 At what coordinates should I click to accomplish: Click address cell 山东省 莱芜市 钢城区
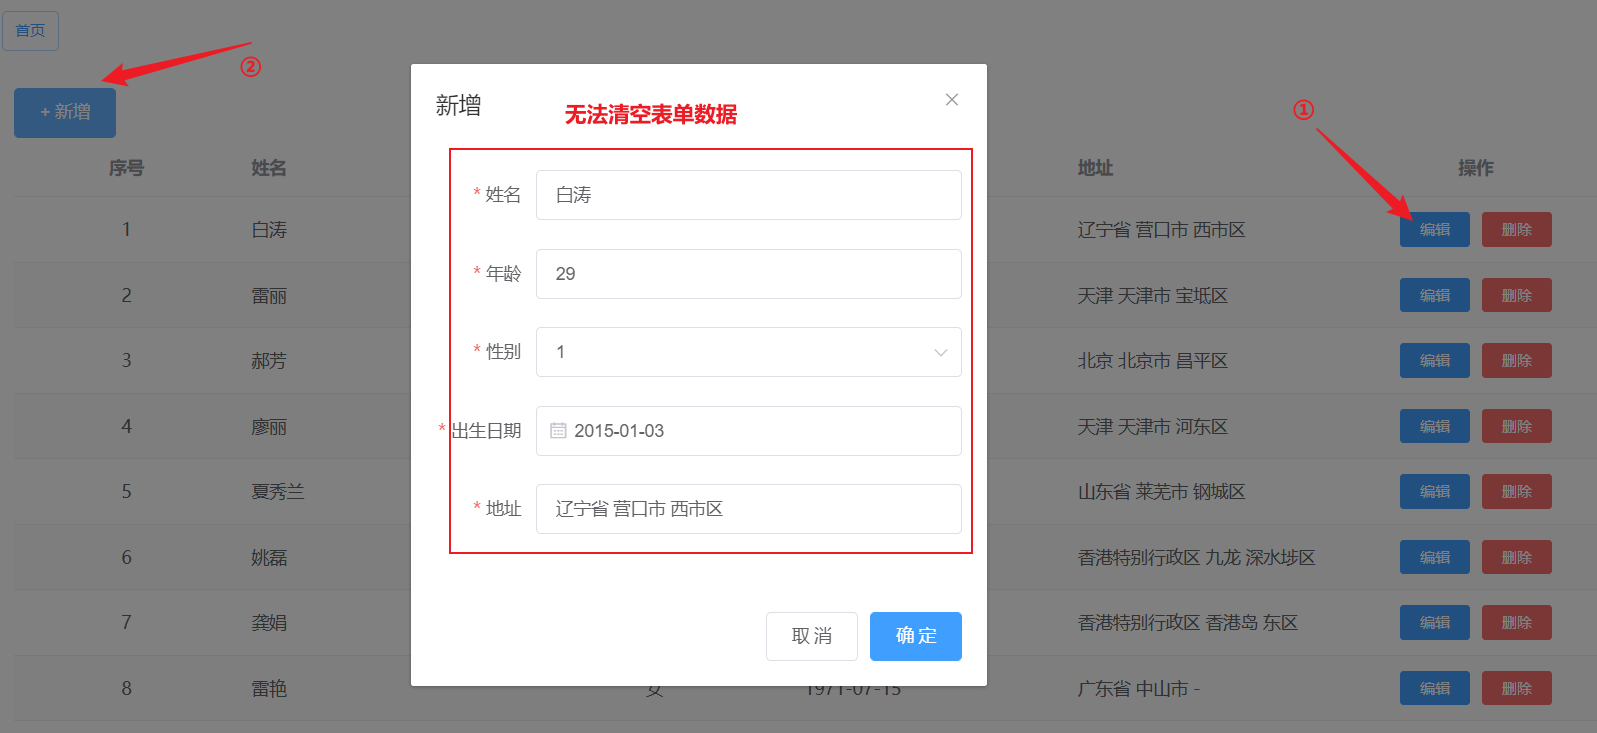coord(1161,492)
